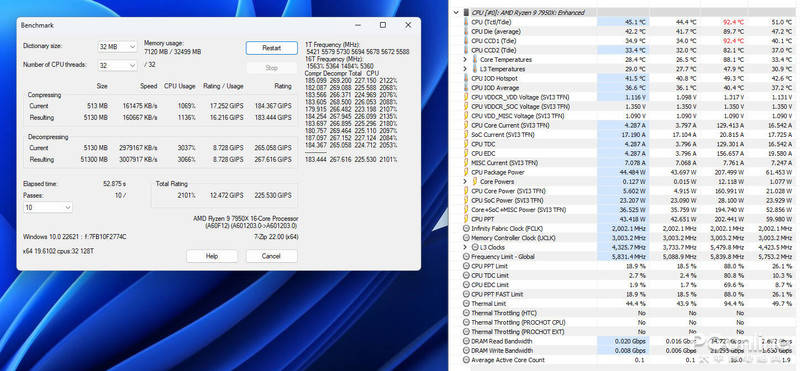Click the power icon next to CPU Package Power
Viewport: 800px width, 371px height.
(x=466, y=172)
